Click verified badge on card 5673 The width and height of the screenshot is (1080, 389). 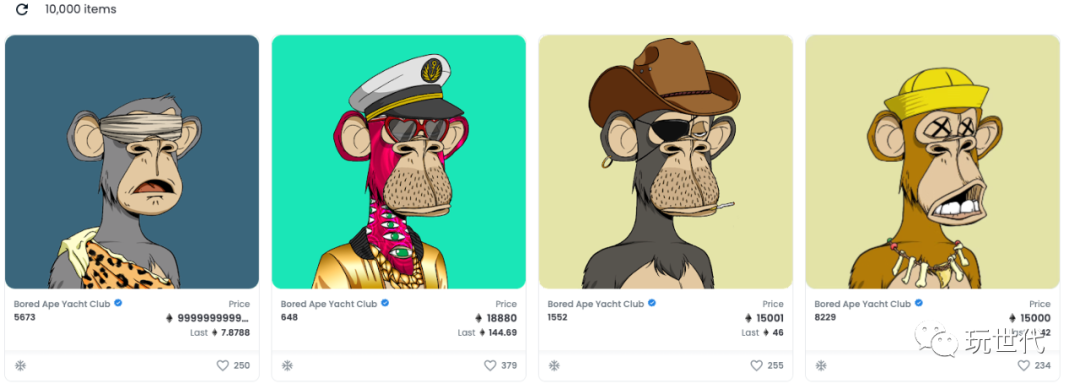[x=118, y=303]
